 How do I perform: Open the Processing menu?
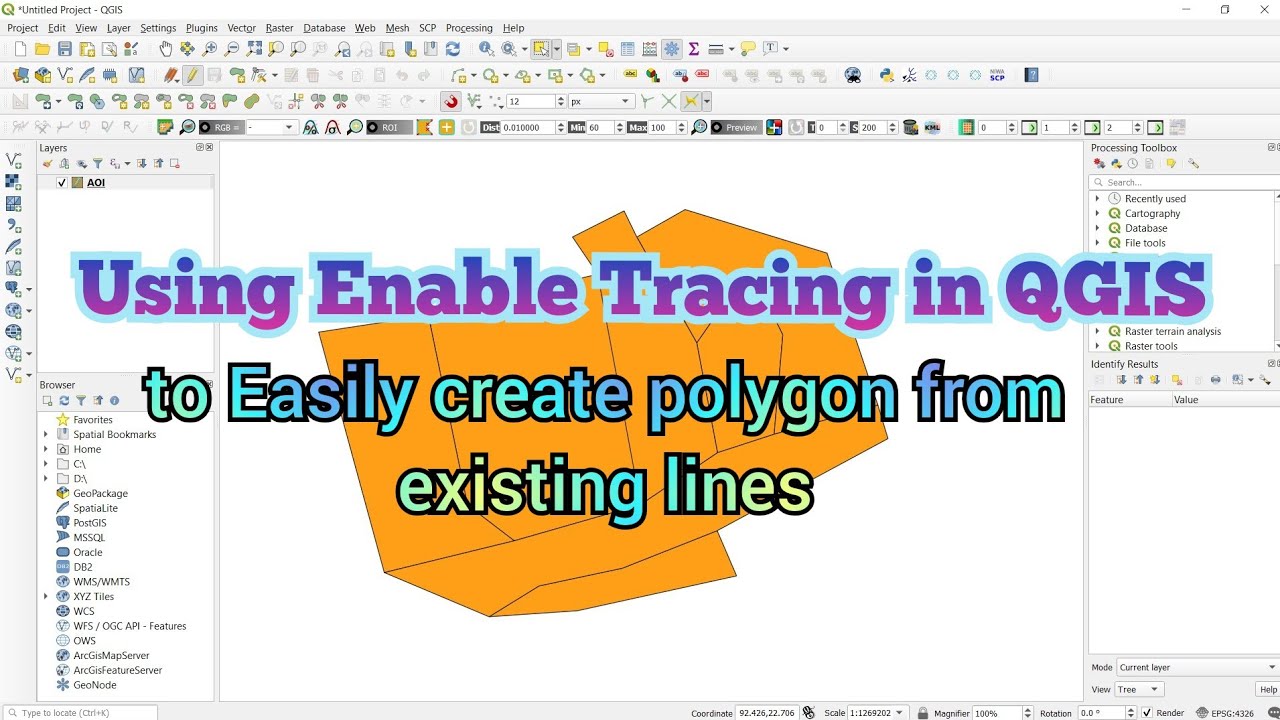469,28
